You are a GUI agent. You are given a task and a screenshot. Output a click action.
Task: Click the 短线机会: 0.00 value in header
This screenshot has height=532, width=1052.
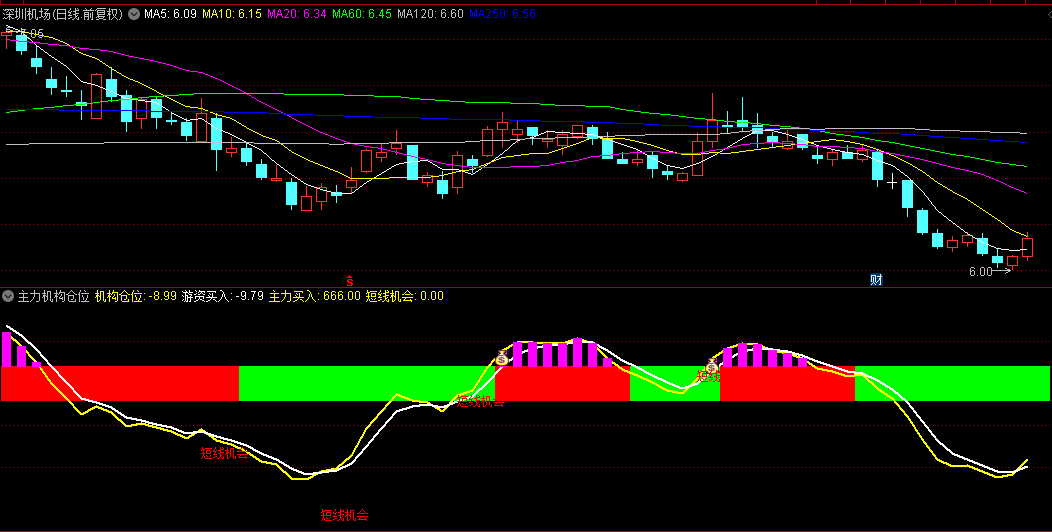point(405,296)
